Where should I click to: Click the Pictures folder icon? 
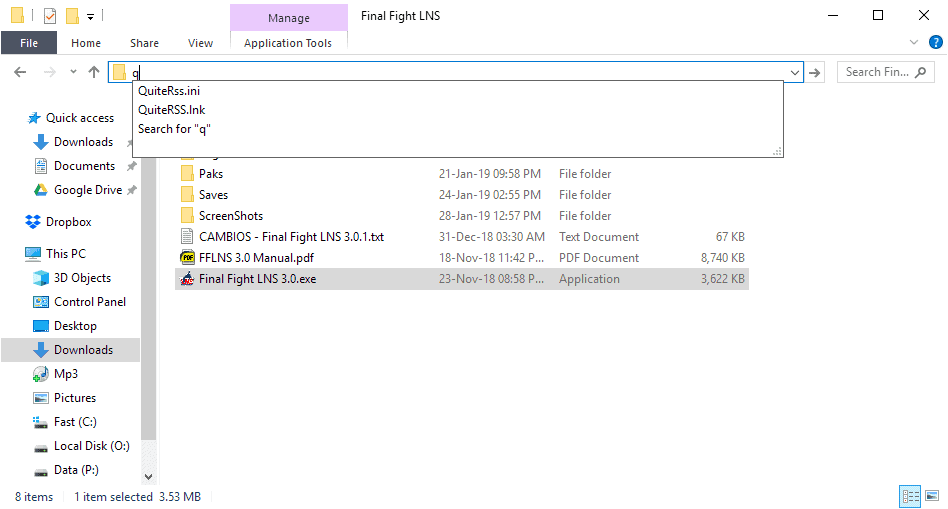tap(41, 398)
